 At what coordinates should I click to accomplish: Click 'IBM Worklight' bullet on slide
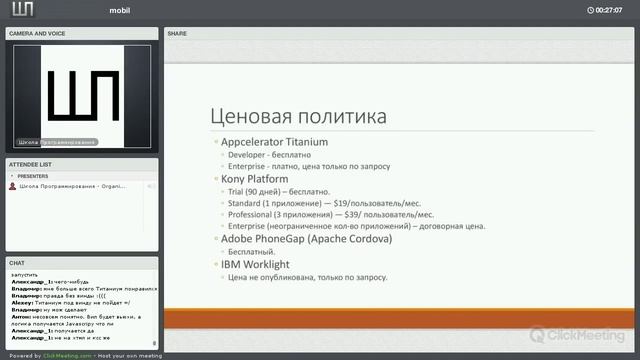coord(255,264)
